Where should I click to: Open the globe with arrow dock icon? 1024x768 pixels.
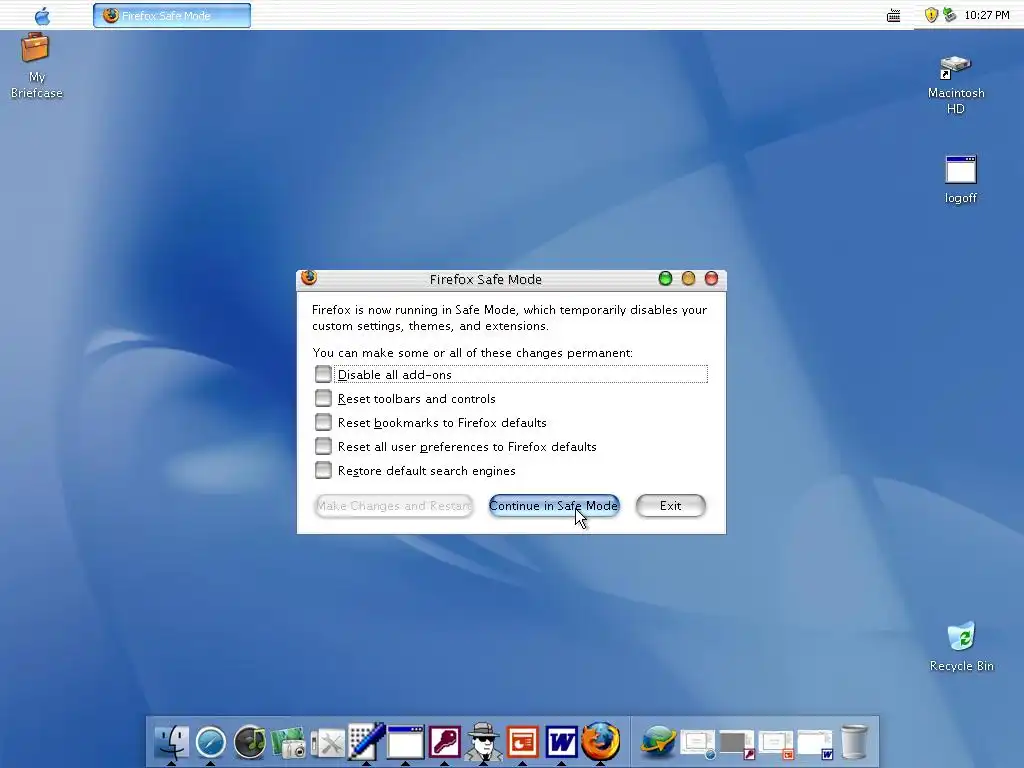coord(658,742)
